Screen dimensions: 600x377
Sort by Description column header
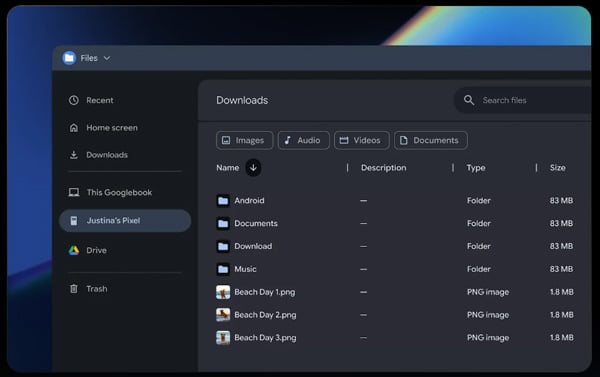click(x=383, y=168)
